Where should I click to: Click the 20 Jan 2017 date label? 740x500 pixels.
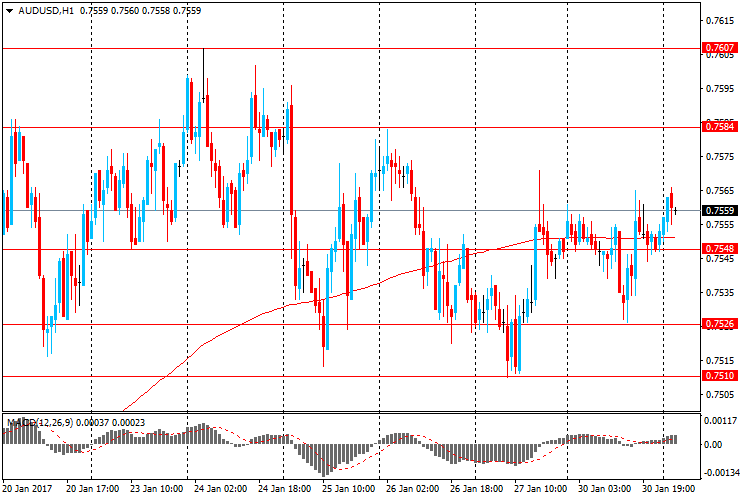[27, 490]
